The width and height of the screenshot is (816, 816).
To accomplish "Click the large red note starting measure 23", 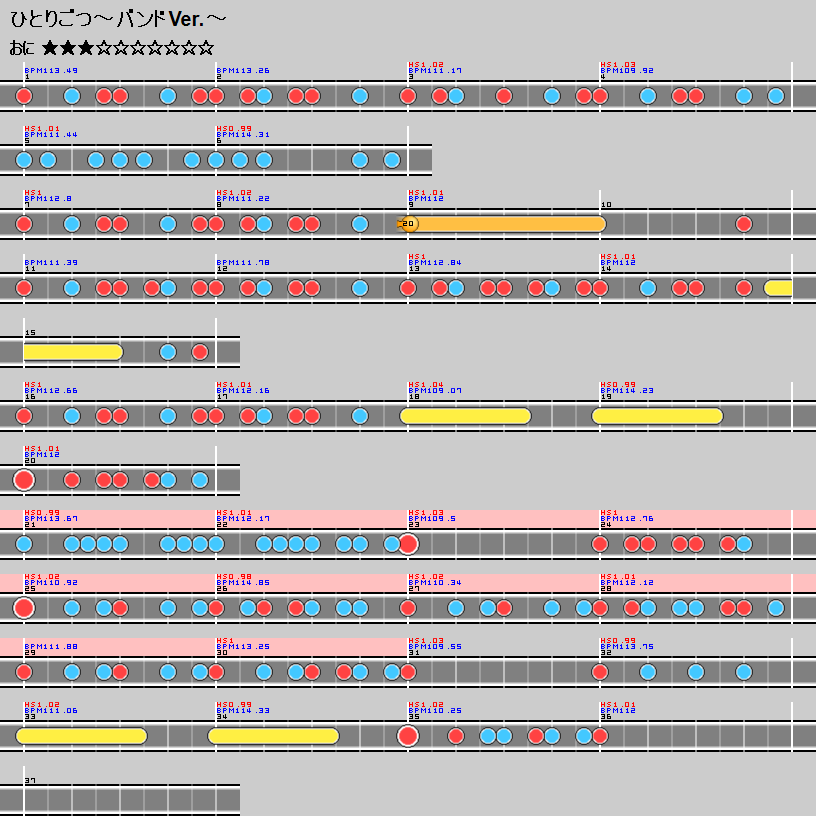I will click(x=408, y=544).
